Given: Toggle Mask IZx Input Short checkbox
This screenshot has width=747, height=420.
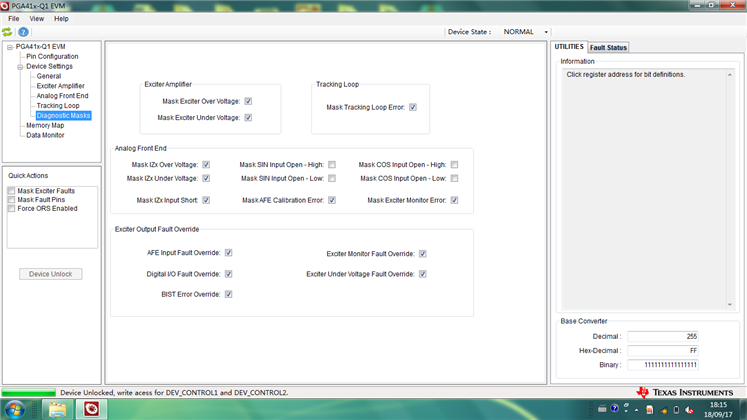Looking at the screenshot, I should pyautogui.click(x=206, y=200).
